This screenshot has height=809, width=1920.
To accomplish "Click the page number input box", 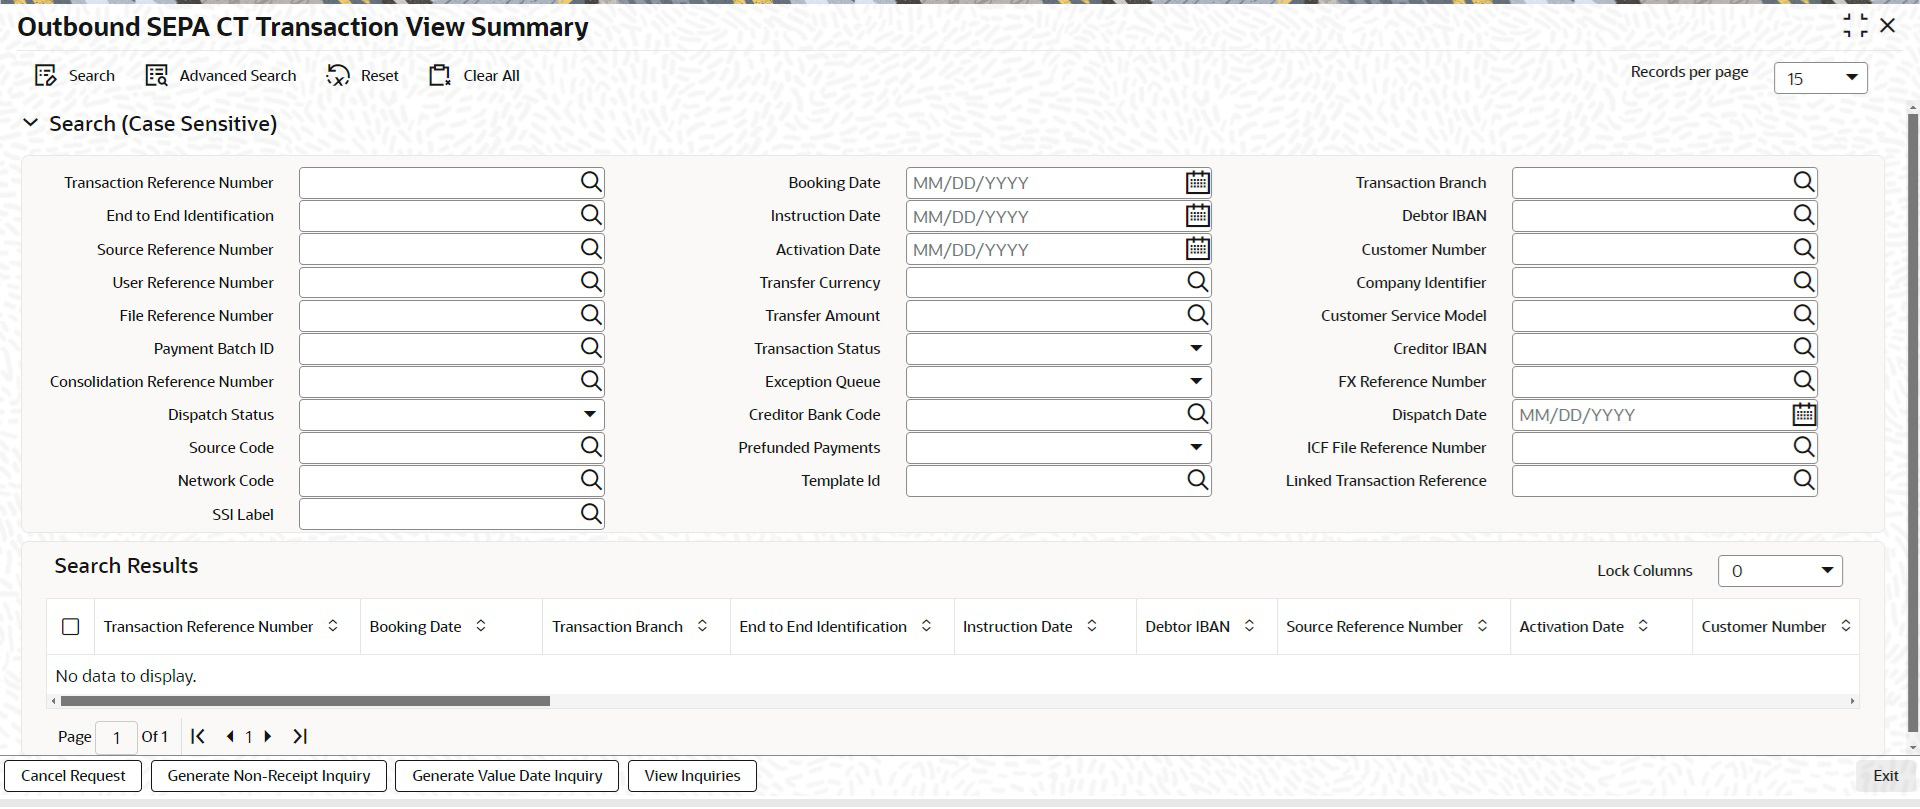I will [116, 738].
